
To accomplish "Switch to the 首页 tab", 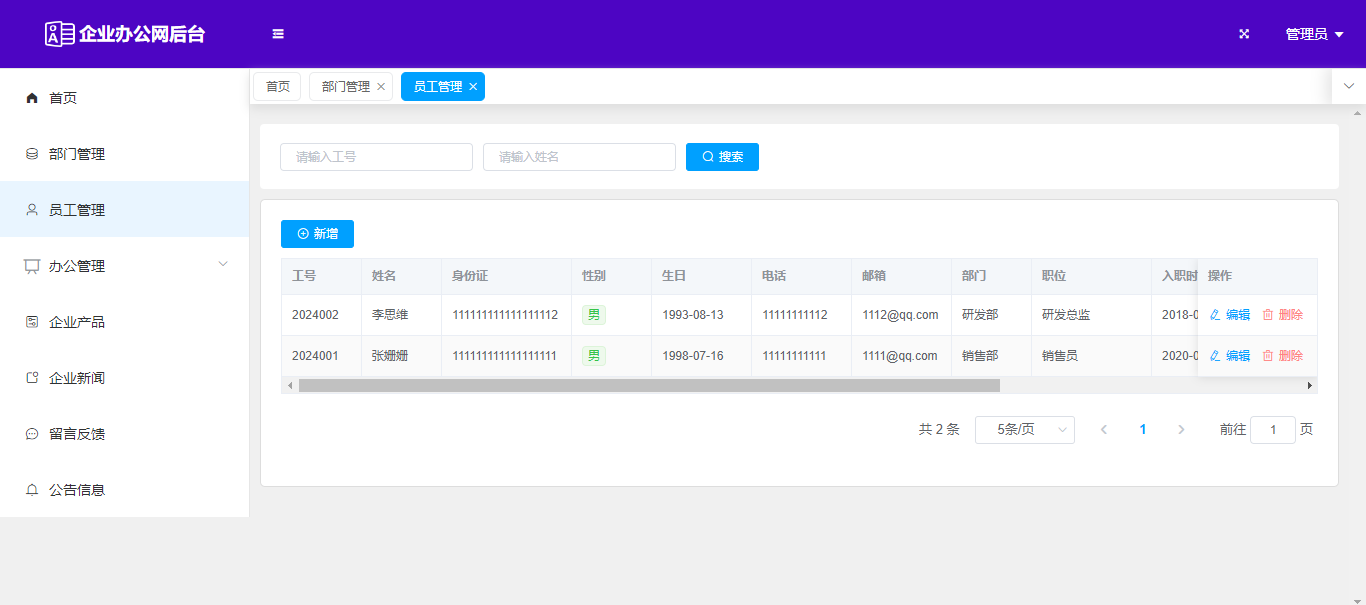I will tap(277, 87).
